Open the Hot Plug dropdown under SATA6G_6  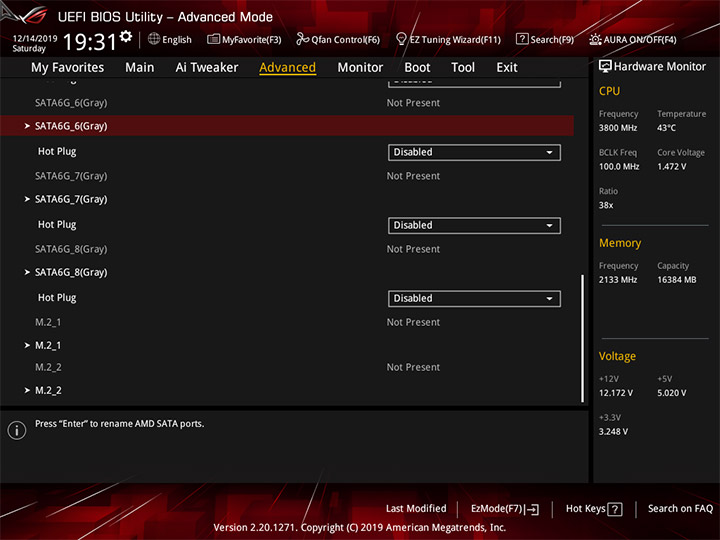[x=474, y=152]
